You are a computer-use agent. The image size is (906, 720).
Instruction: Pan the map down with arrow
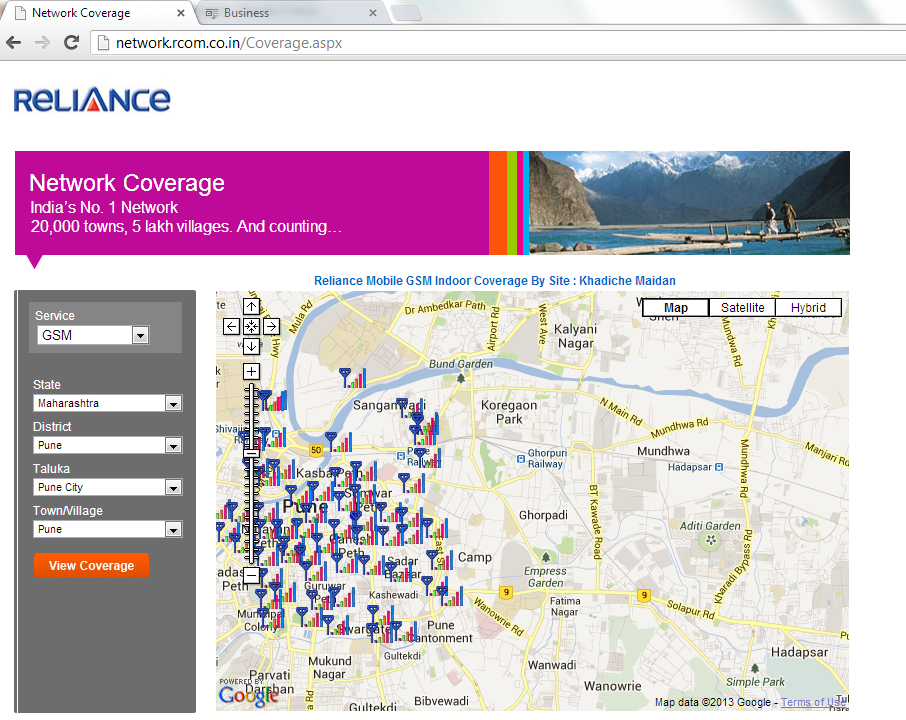pos(251,346)
